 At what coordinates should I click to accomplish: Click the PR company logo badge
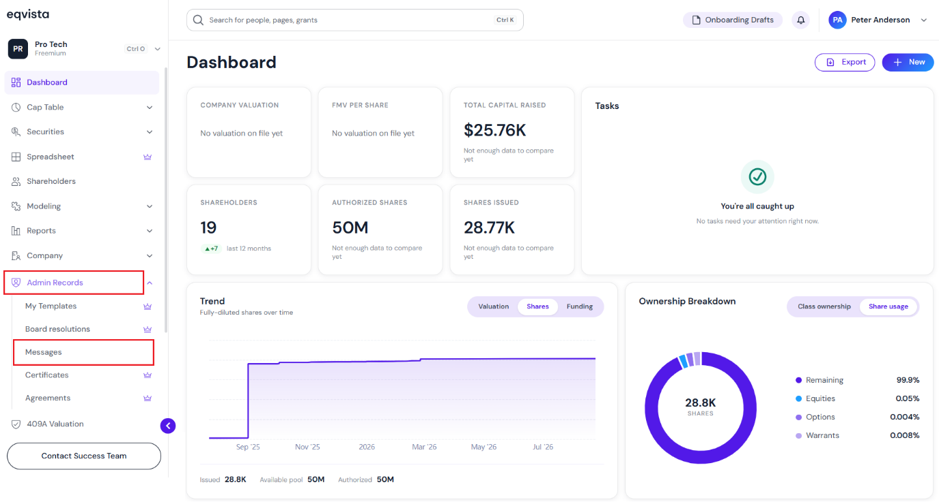click(x=18, y=49)
